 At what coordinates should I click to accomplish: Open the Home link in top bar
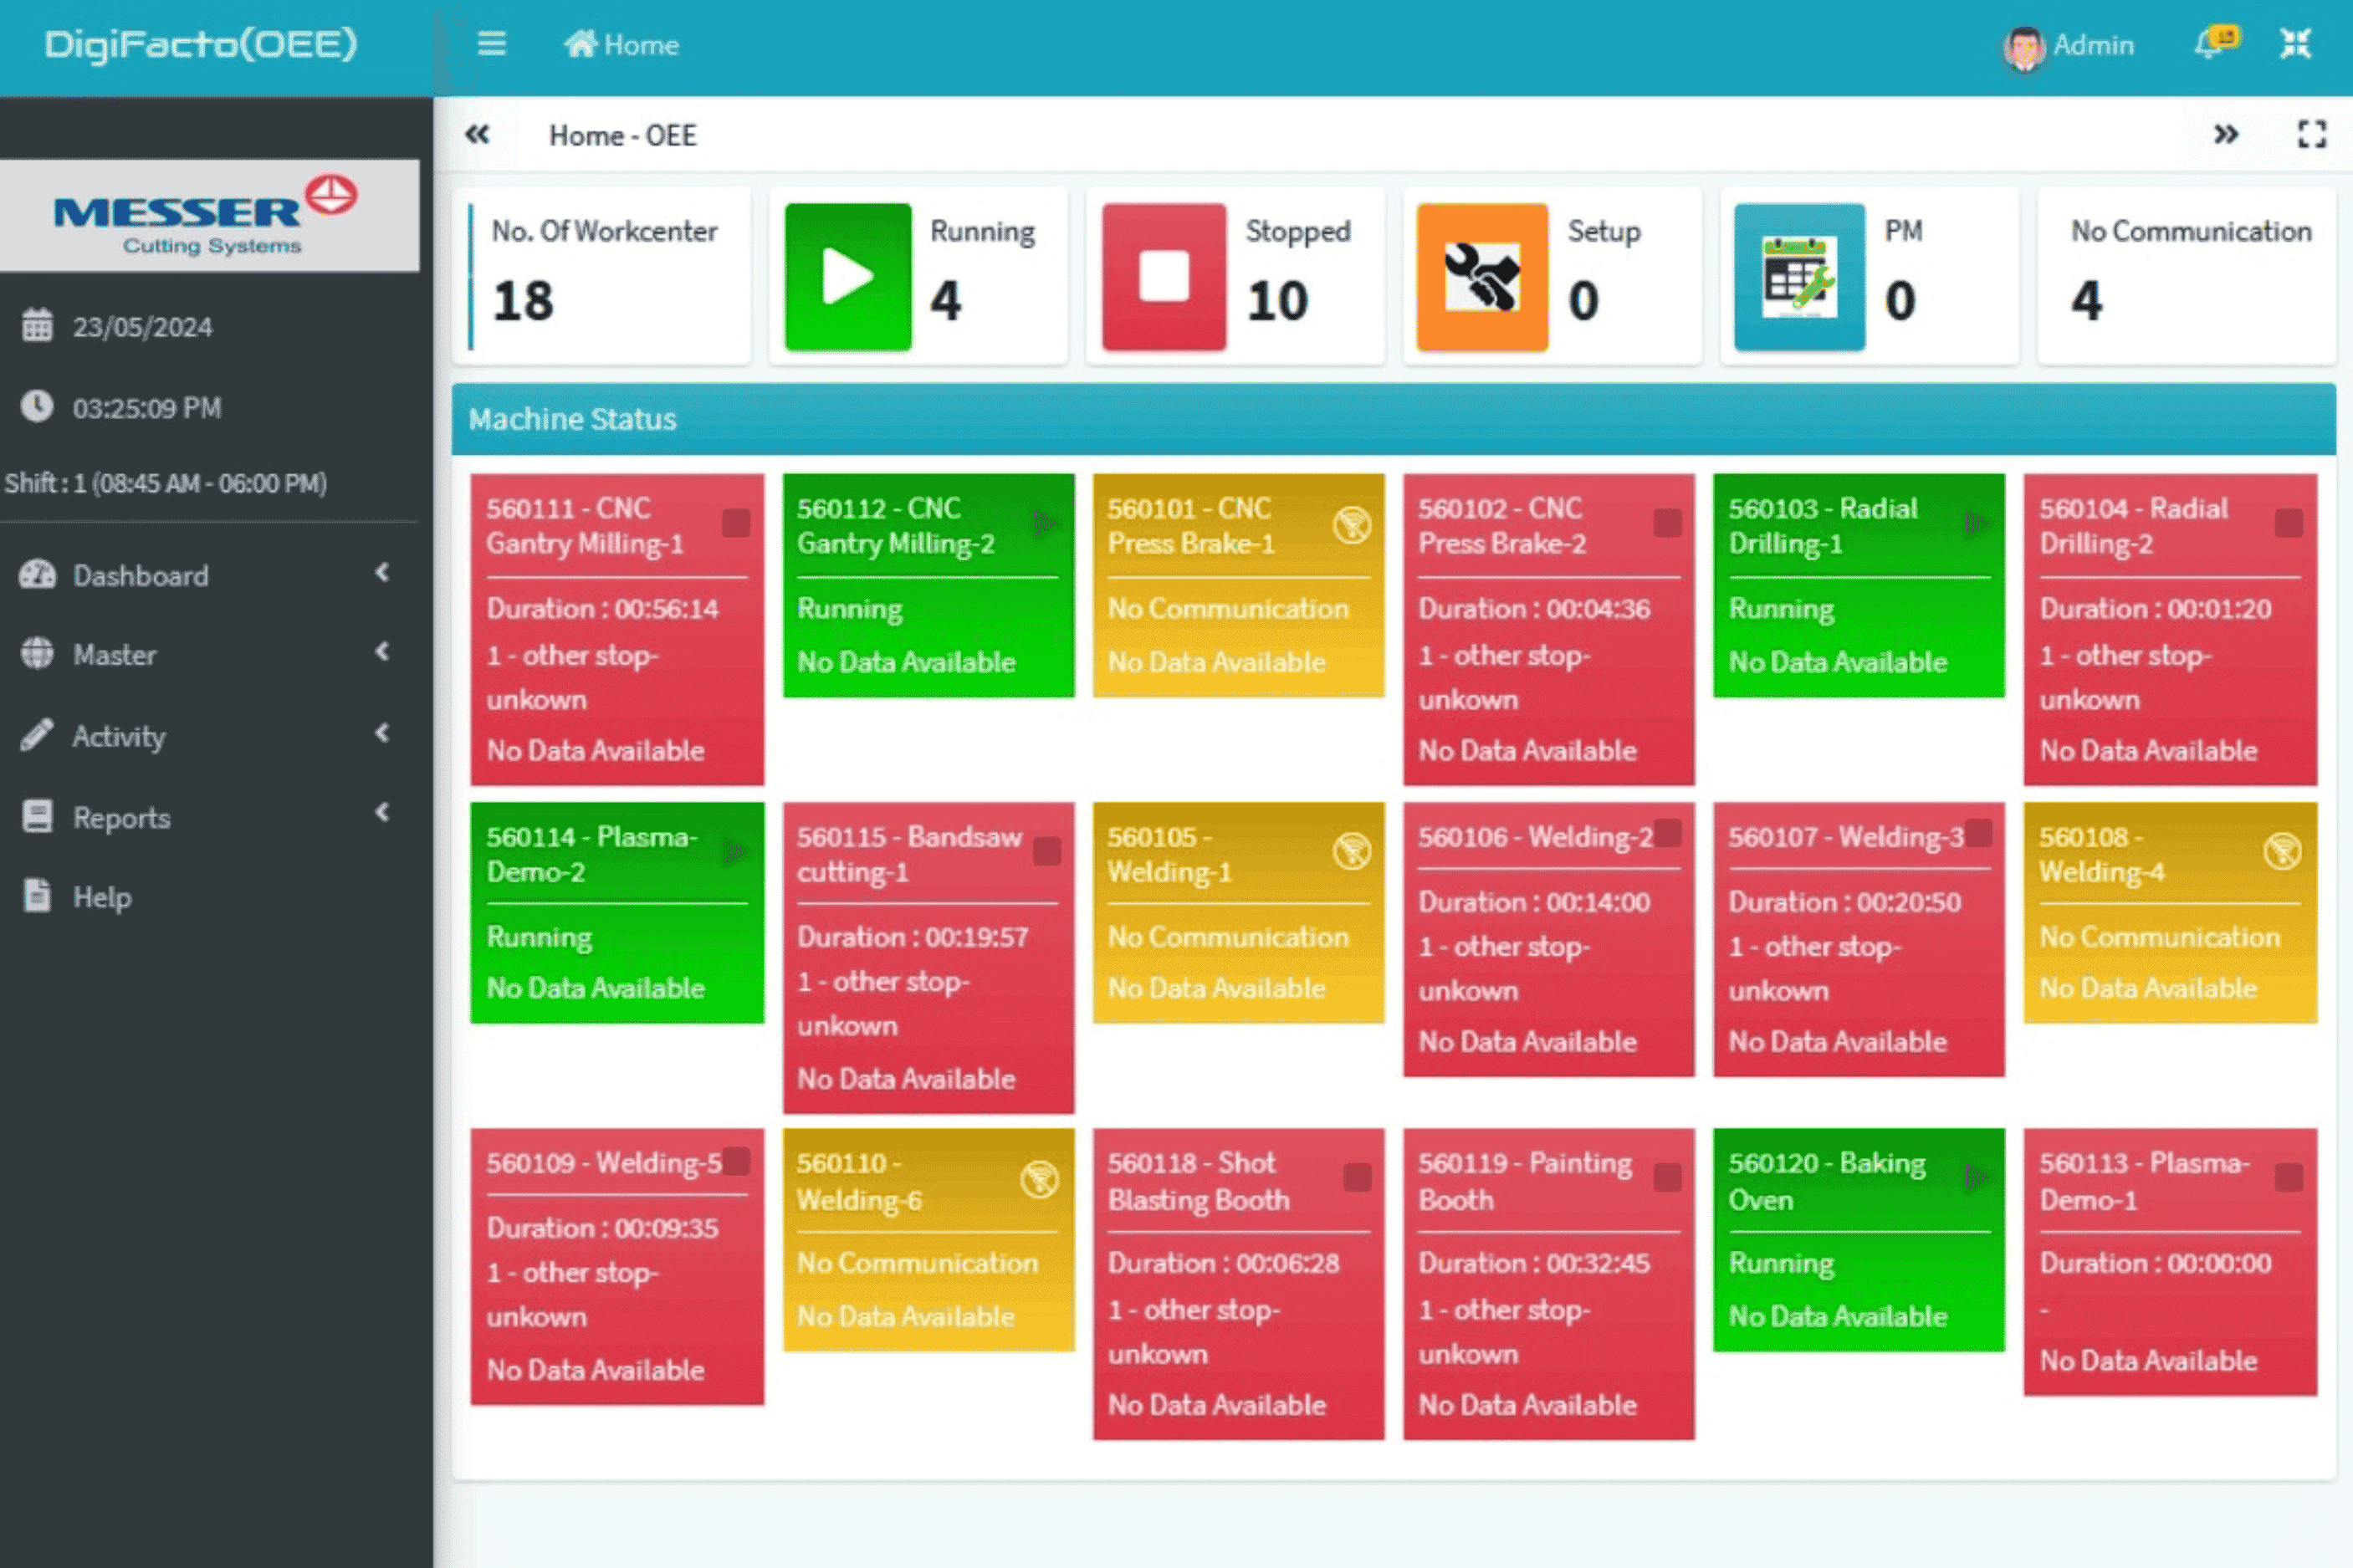click(x=621, y=45)
